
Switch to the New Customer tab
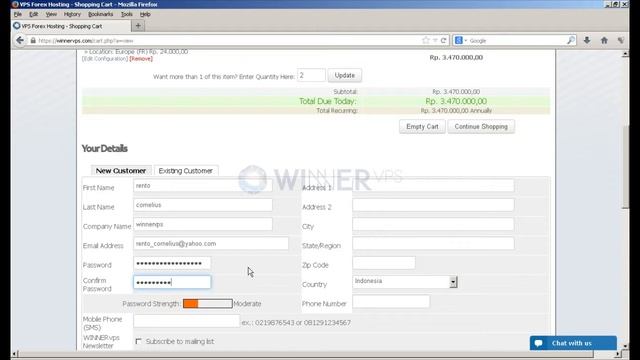121,171
